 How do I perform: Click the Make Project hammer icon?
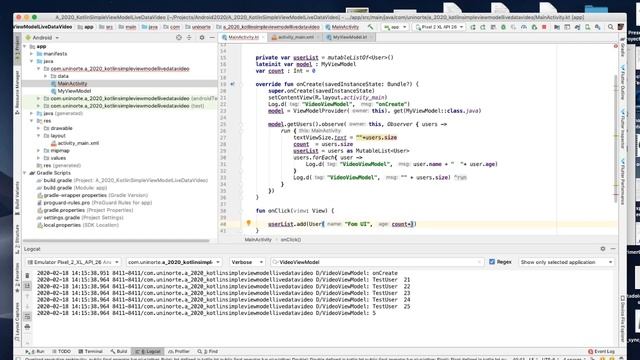(370, 27)
